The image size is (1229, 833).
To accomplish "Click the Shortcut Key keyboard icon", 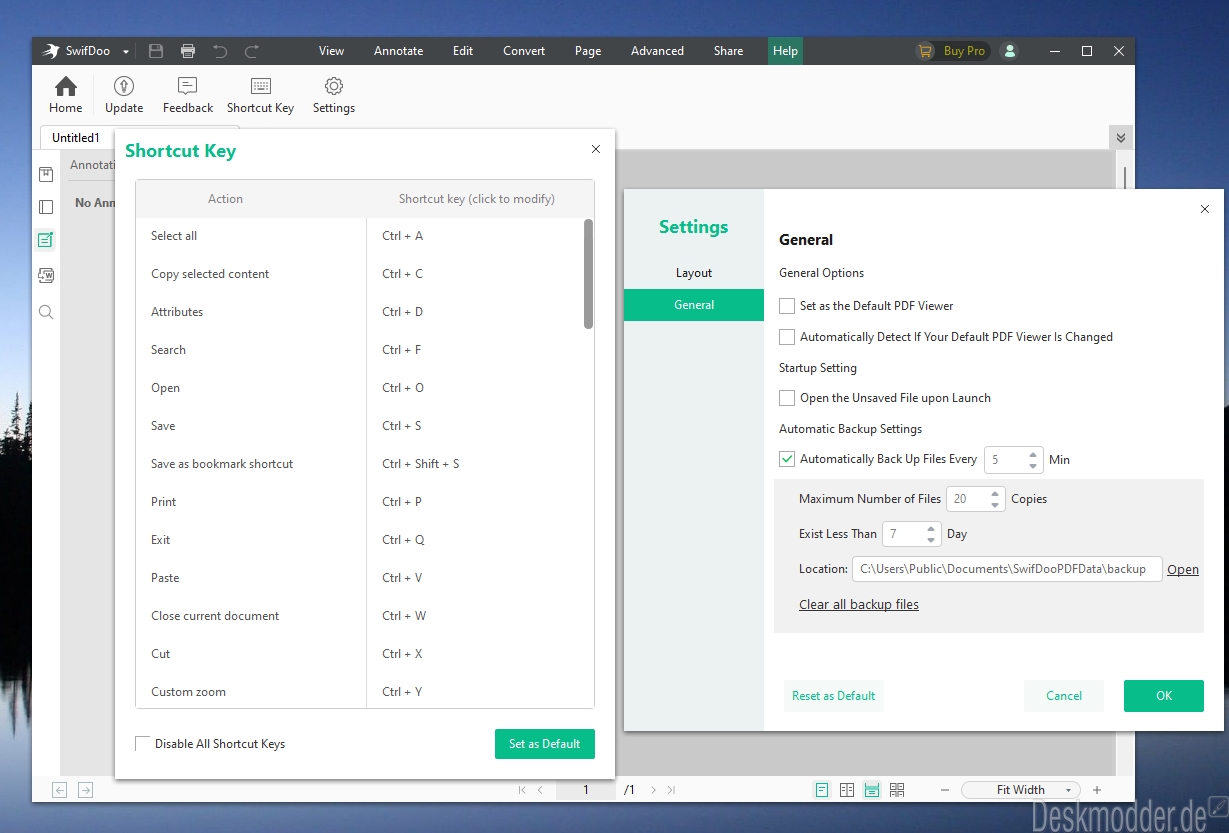I will point(260,87).
